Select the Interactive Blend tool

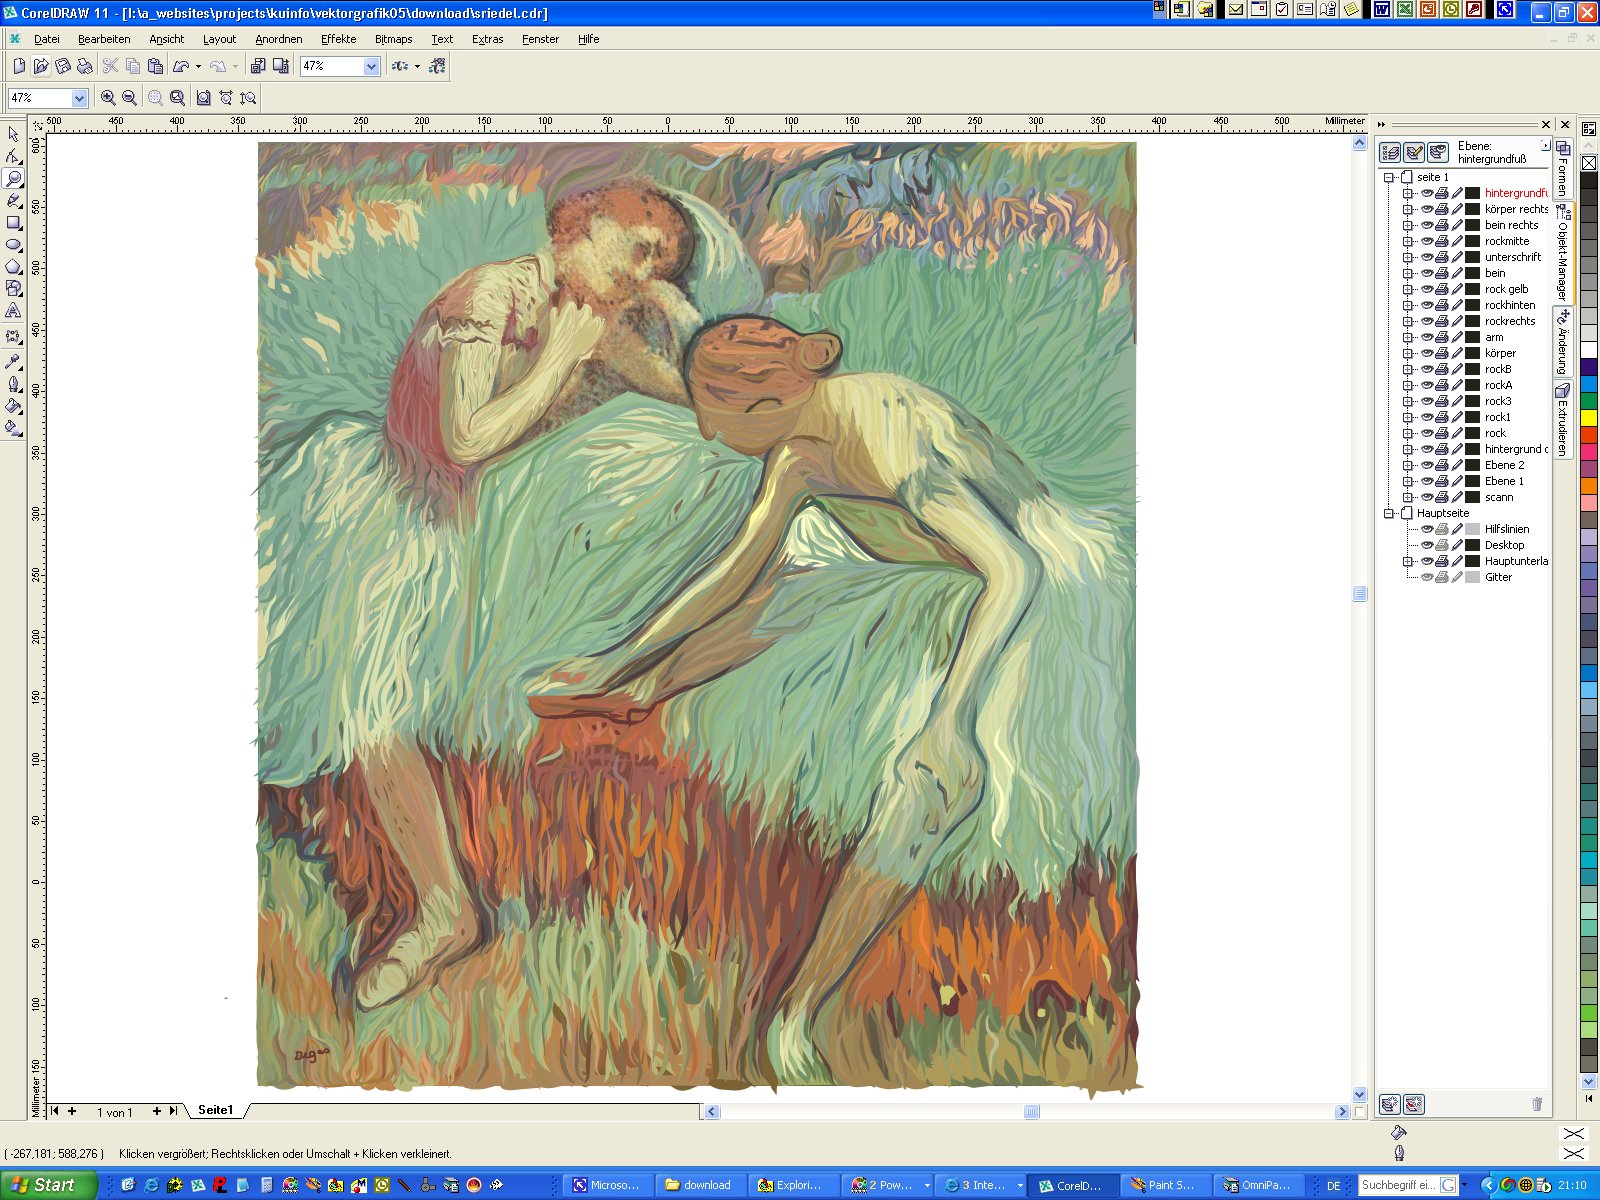click(13, 337)
